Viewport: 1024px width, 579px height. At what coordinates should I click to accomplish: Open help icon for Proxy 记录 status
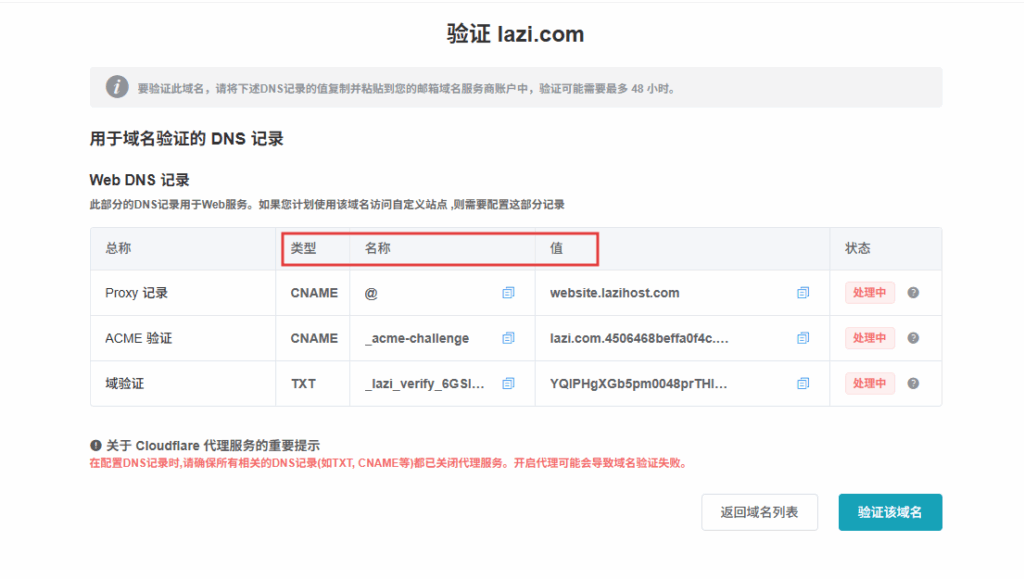click(x=913, y=293)
